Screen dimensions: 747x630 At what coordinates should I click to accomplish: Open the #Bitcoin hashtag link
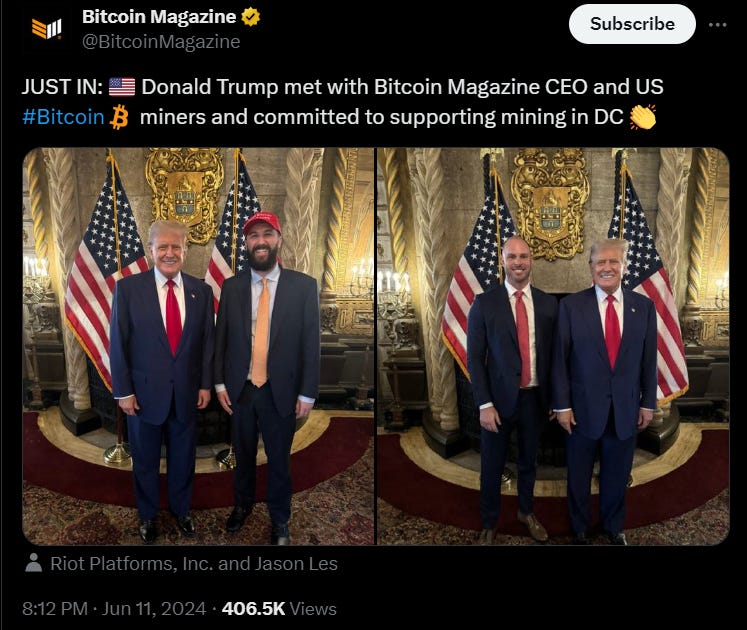click(x=63, y=117)
